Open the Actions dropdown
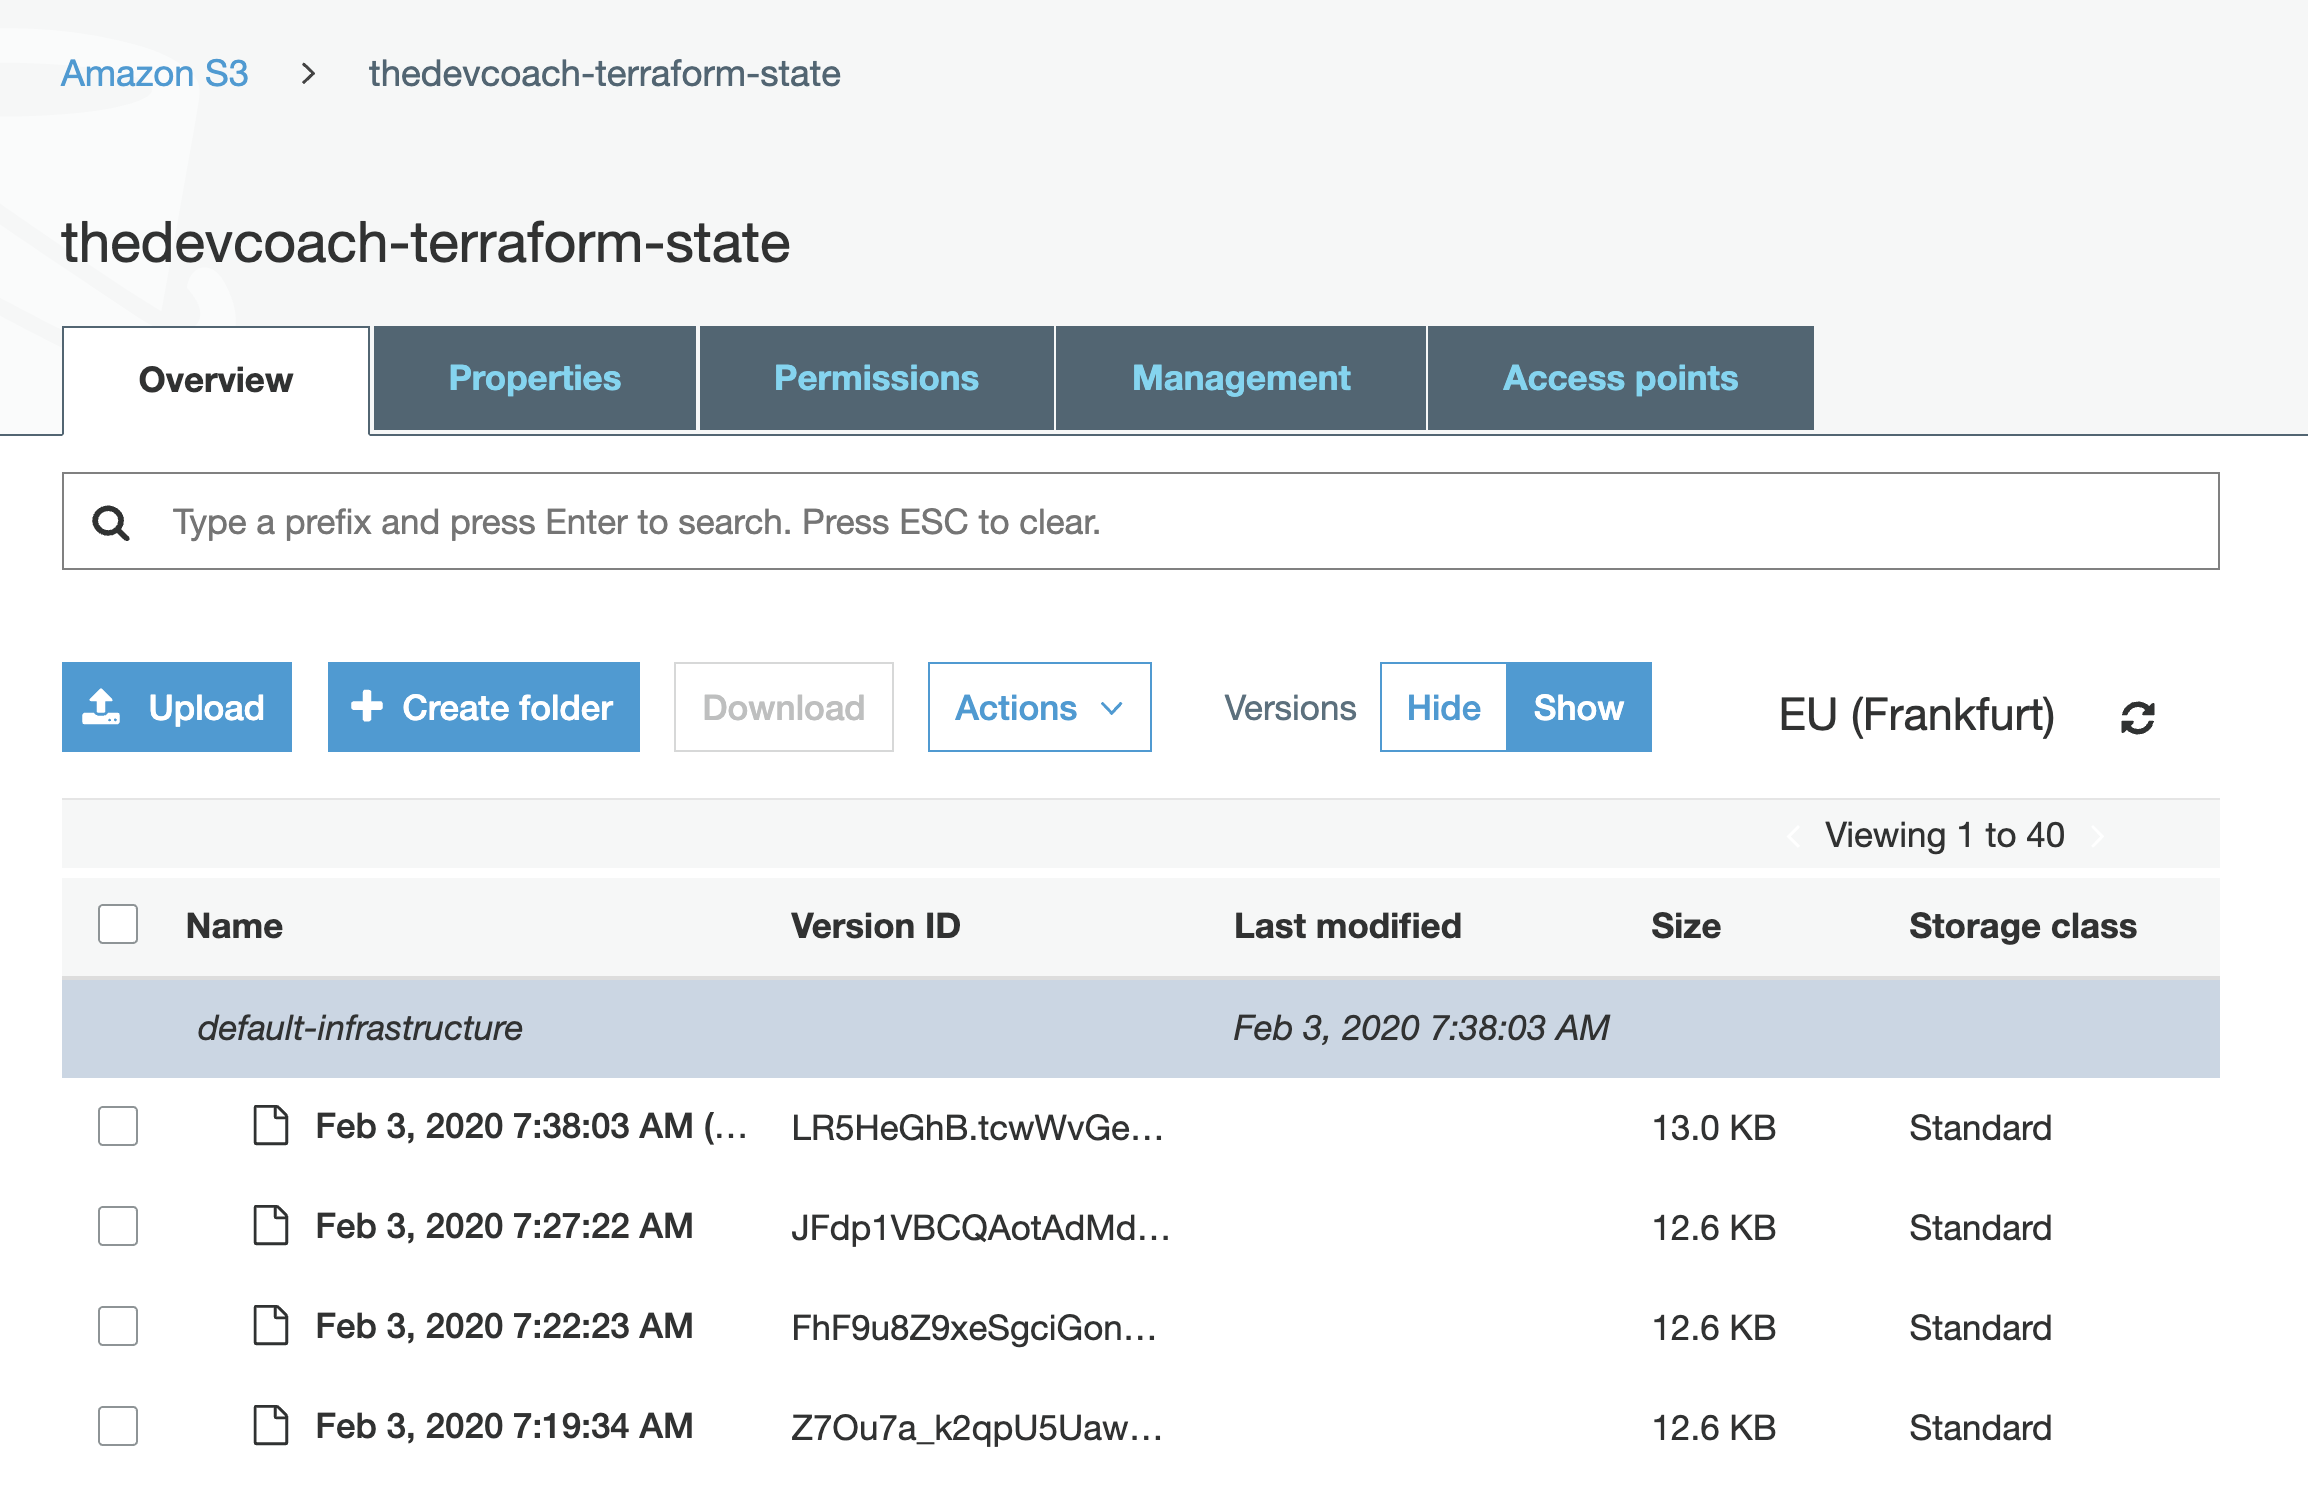 [x=1038, y=707]
